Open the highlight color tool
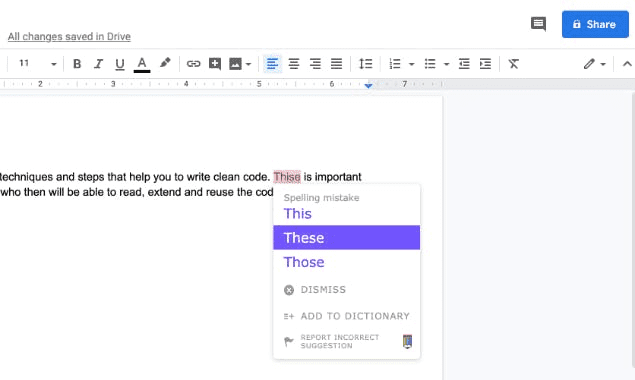This screenshot has width=635, height=380. tap(165, 63)
